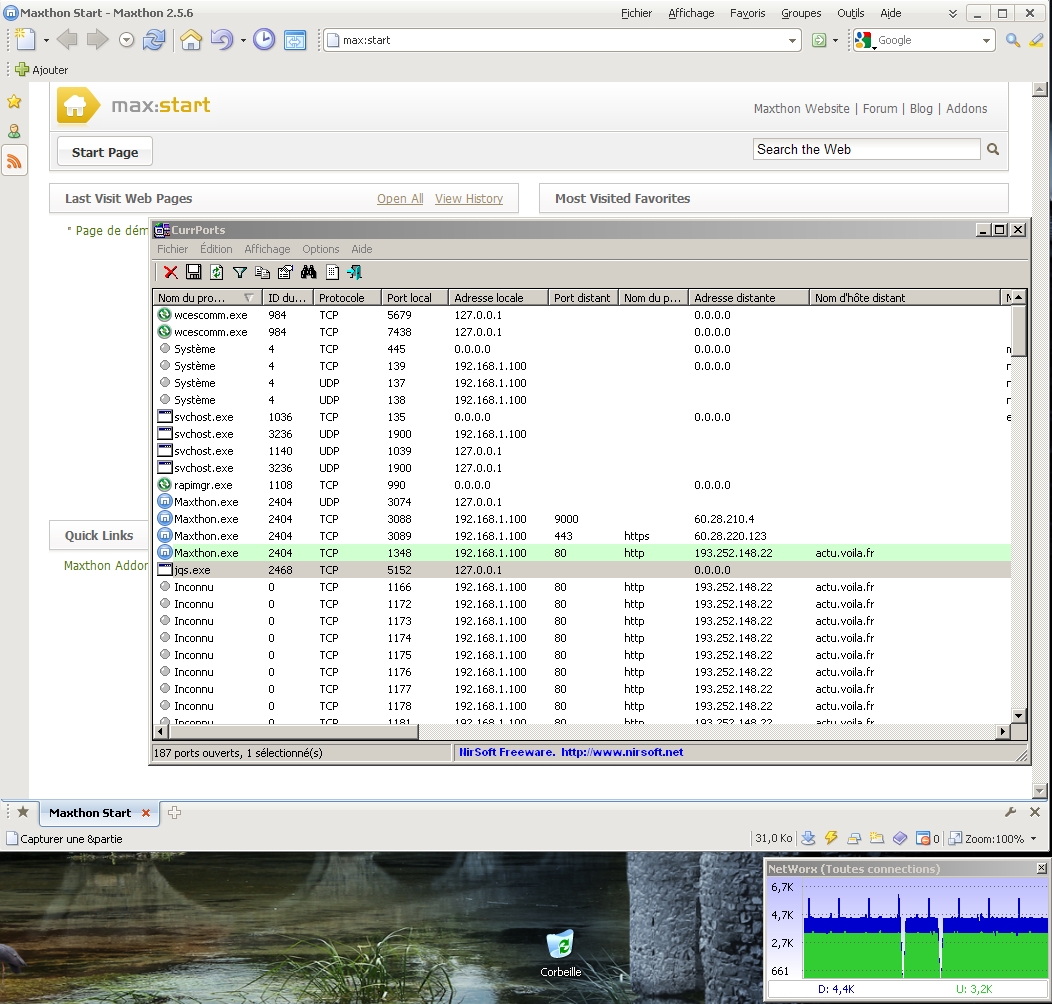The height and width of the screenshot is (1004, 1052).
Task: Click the Maxthon undo closed tab arrow
Action: pyautogui.click(x=222, y=40)
